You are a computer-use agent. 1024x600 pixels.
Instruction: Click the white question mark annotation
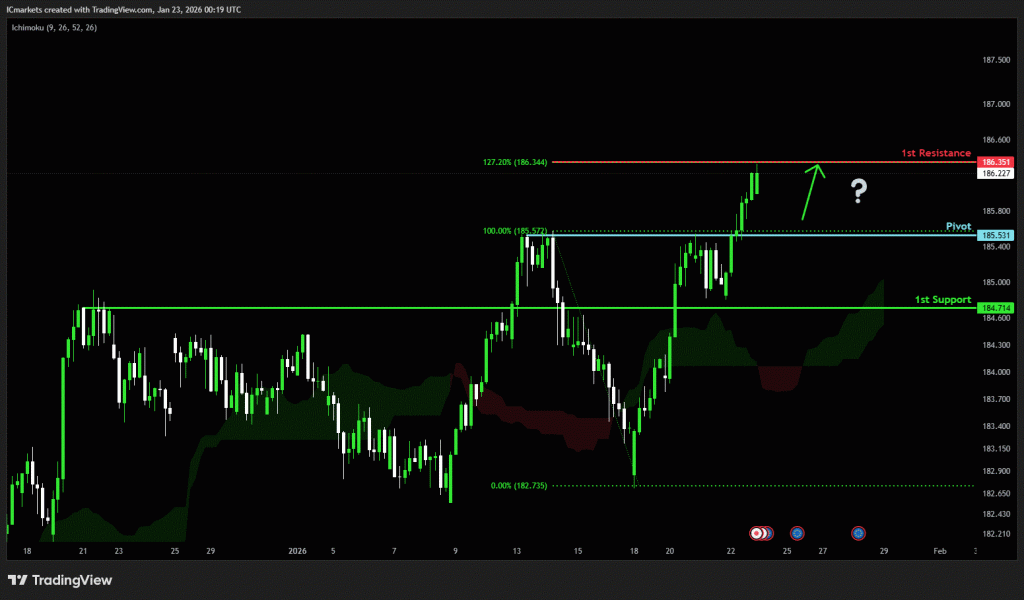click(858, 191)
